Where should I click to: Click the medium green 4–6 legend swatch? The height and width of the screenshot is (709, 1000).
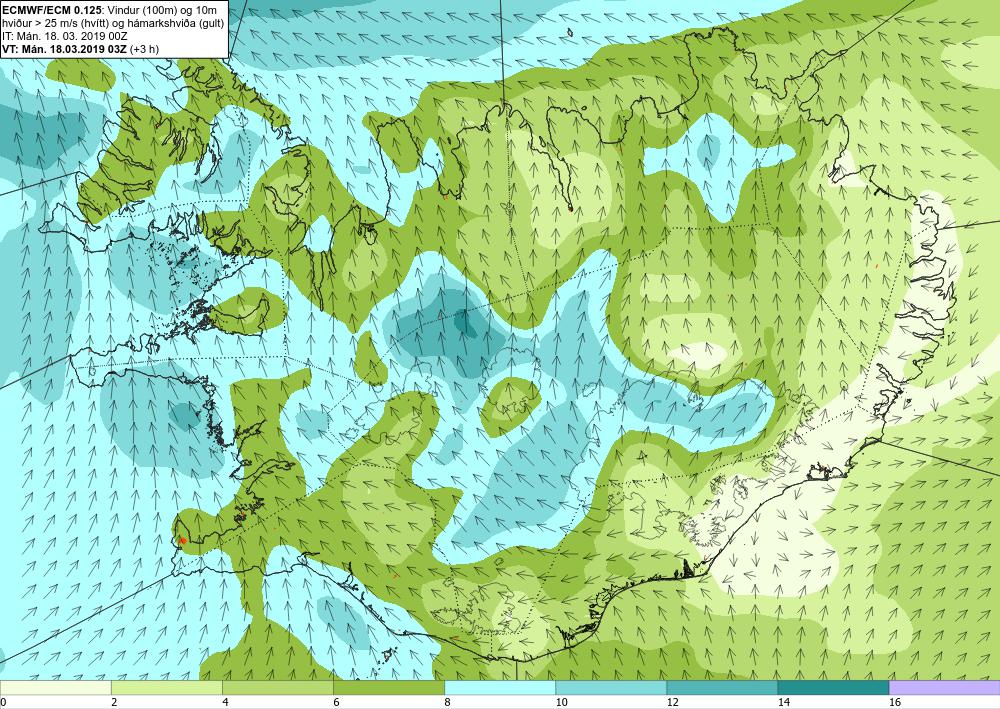pos(277,688)
